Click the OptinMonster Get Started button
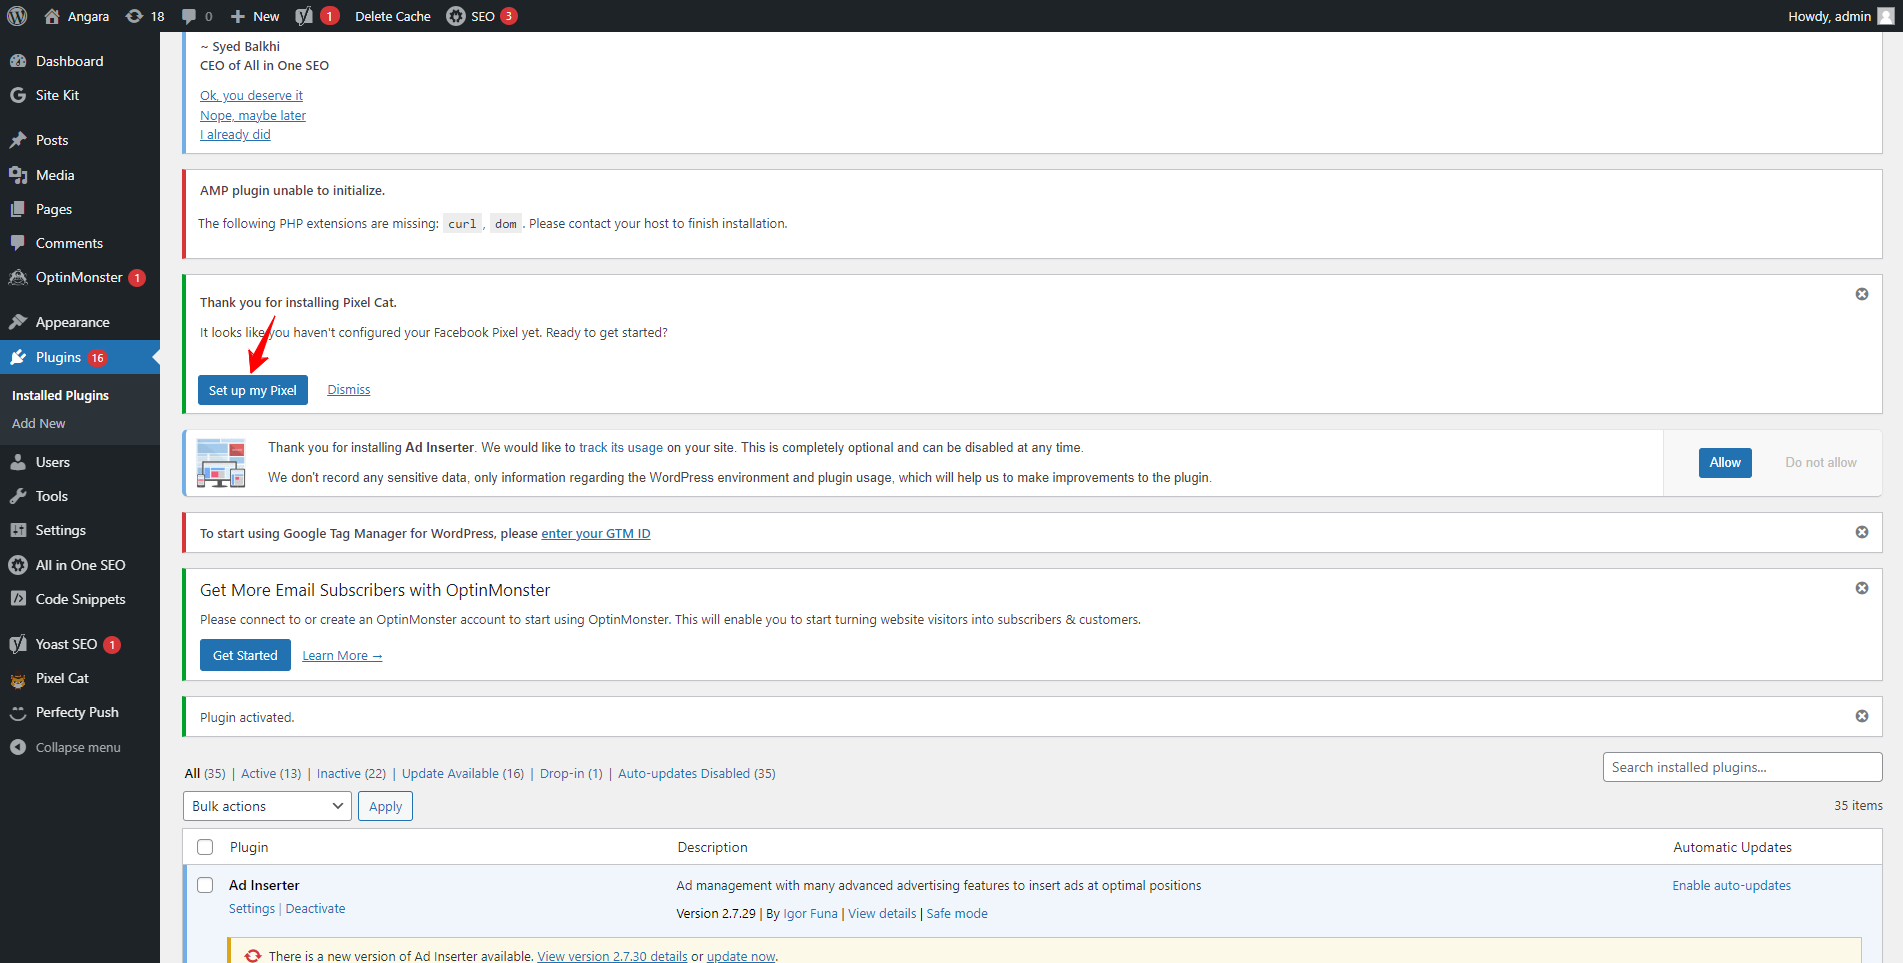This screenshot has height=963, width=1903. coord(245,655)
